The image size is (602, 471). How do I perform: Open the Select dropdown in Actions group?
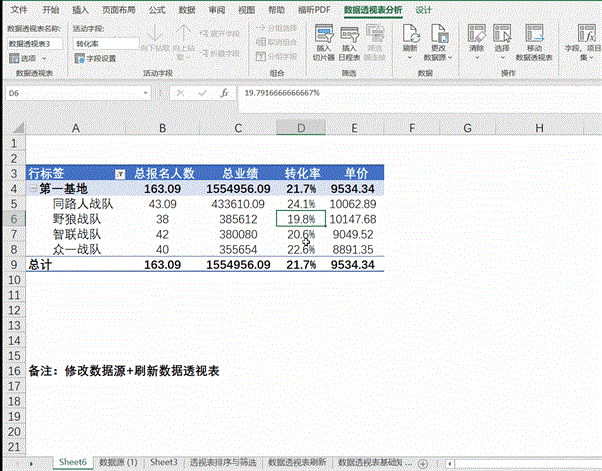(502, 48)
